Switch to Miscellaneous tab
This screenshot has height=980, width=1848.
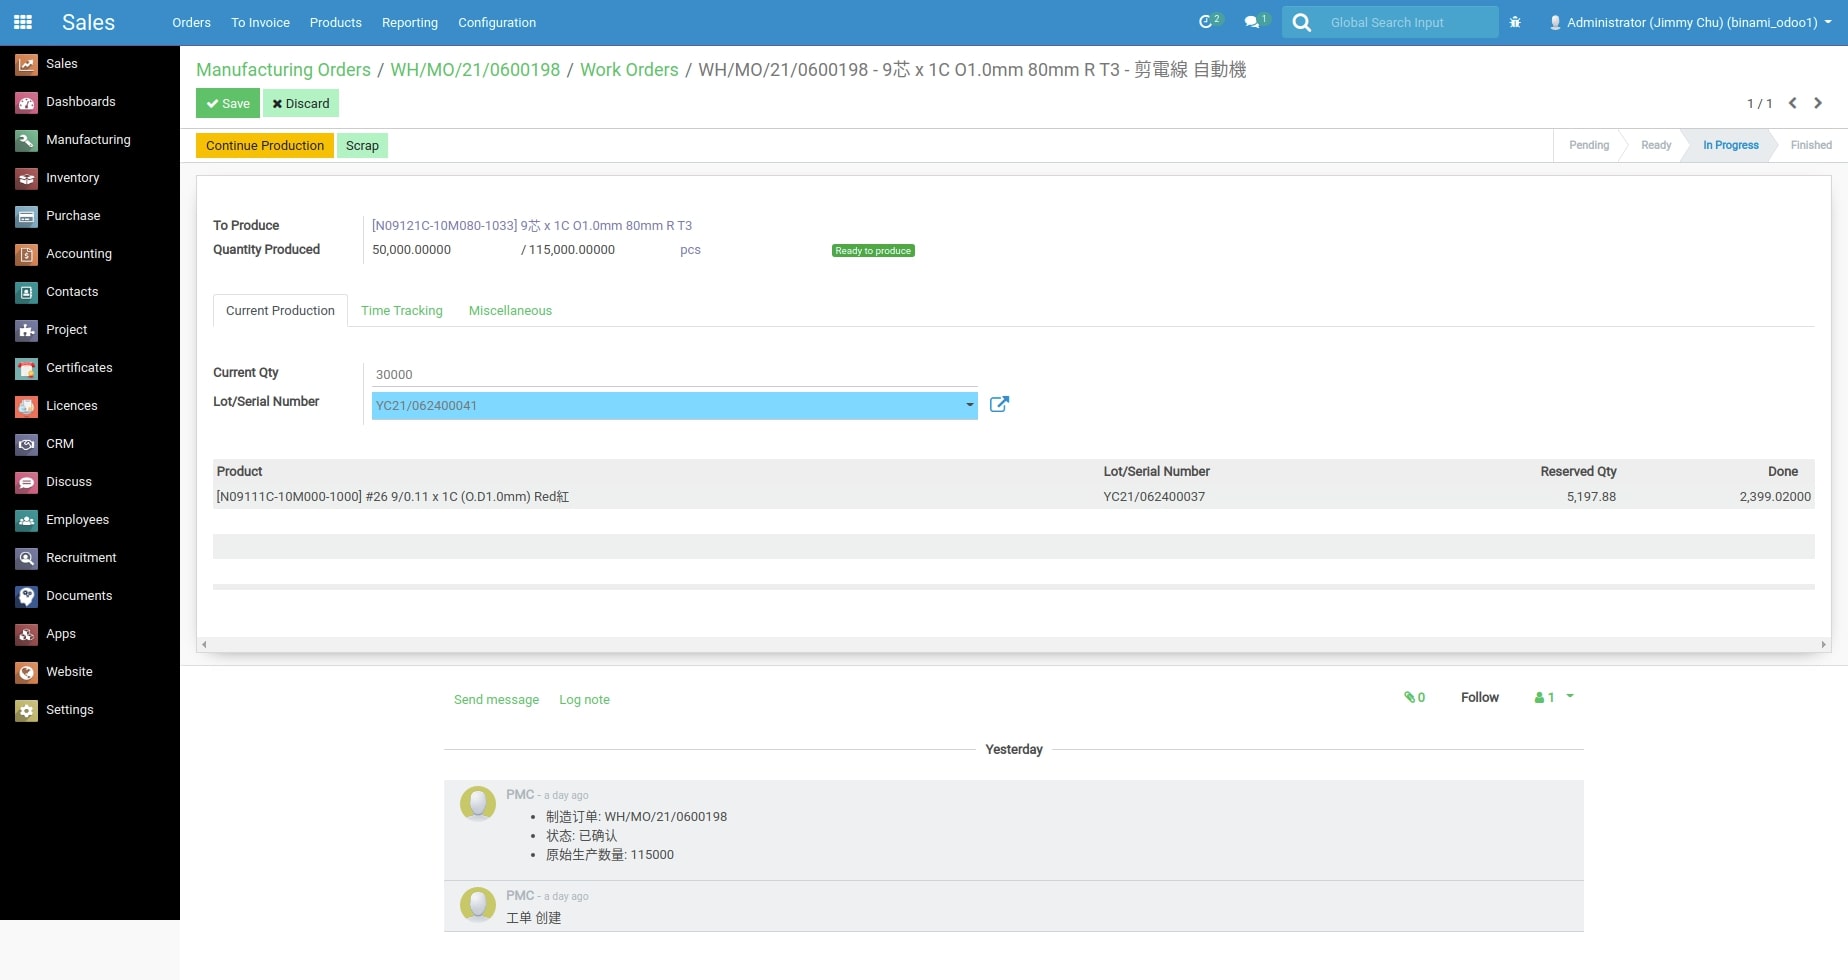[x=510, y=311]
